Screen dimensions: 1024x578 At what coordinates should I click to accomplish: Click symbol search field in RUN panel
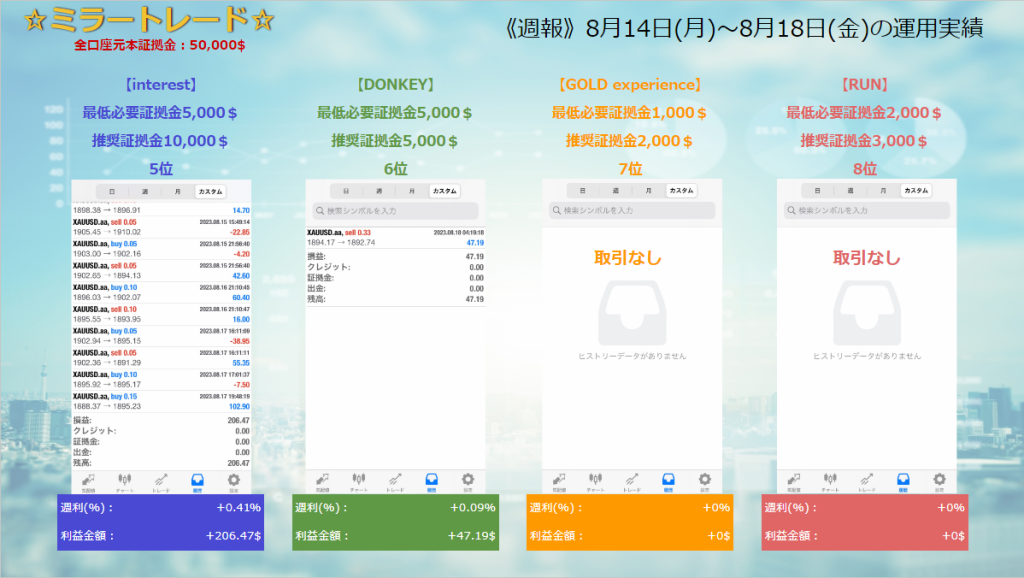coord(866,211)
